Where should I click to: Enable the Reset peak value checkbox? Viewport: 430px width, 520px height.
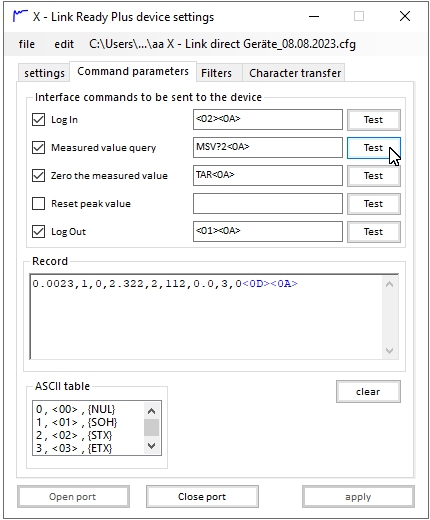click(38, 203)
